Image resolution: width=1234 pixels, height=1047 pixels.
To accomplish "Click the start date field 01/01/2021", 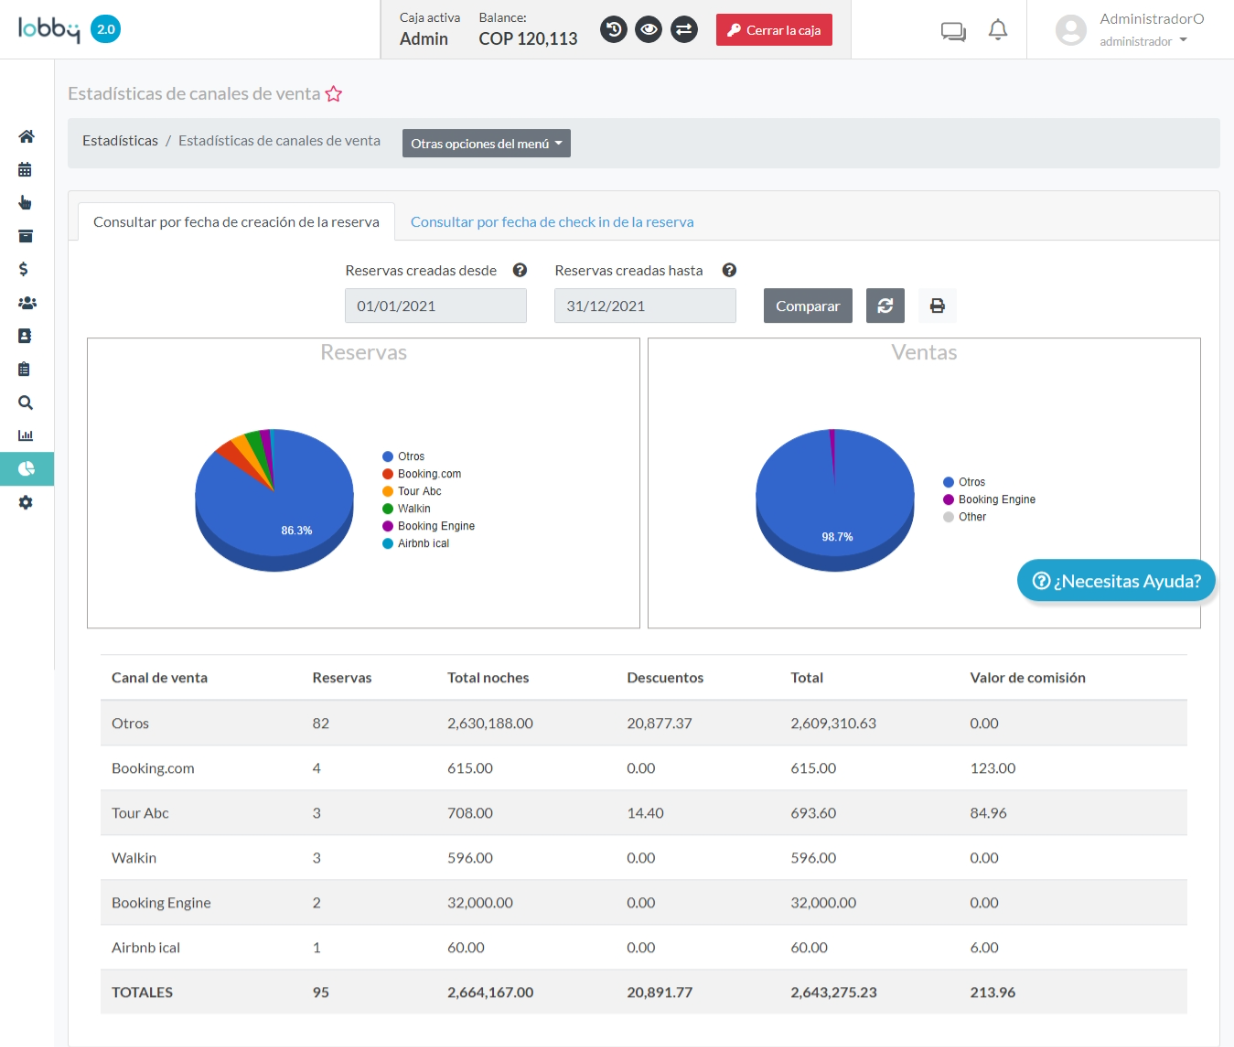I will (436, 306).
